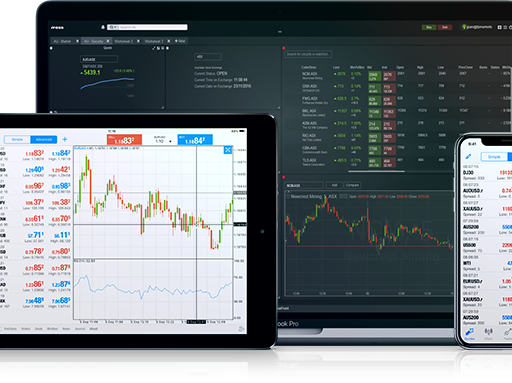Switch tablet view to Simple mode
The height and width of the screenshot is (383, 512).
[x=17, y=139]
